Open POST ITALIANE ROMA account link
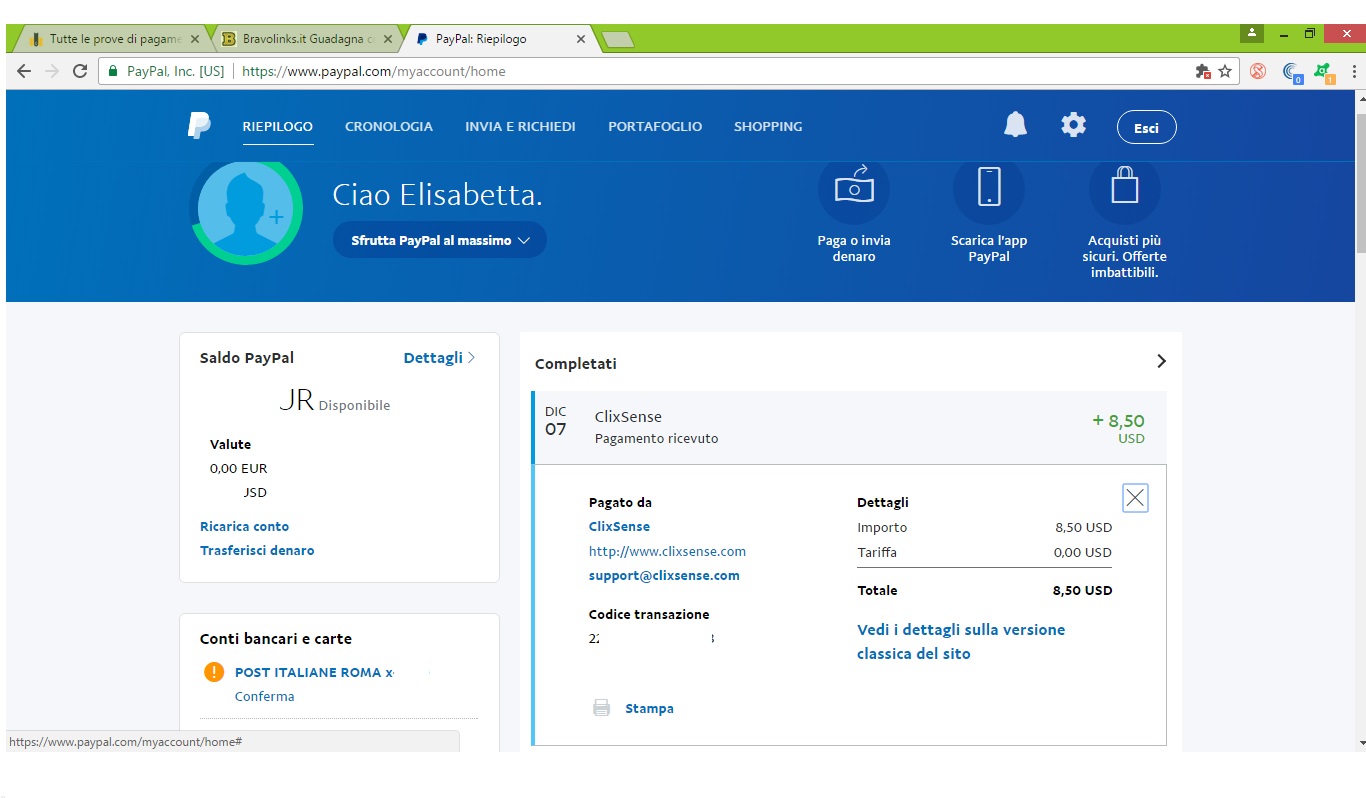Viewport: 1366px width, 798px height. [x=314, y=672]
